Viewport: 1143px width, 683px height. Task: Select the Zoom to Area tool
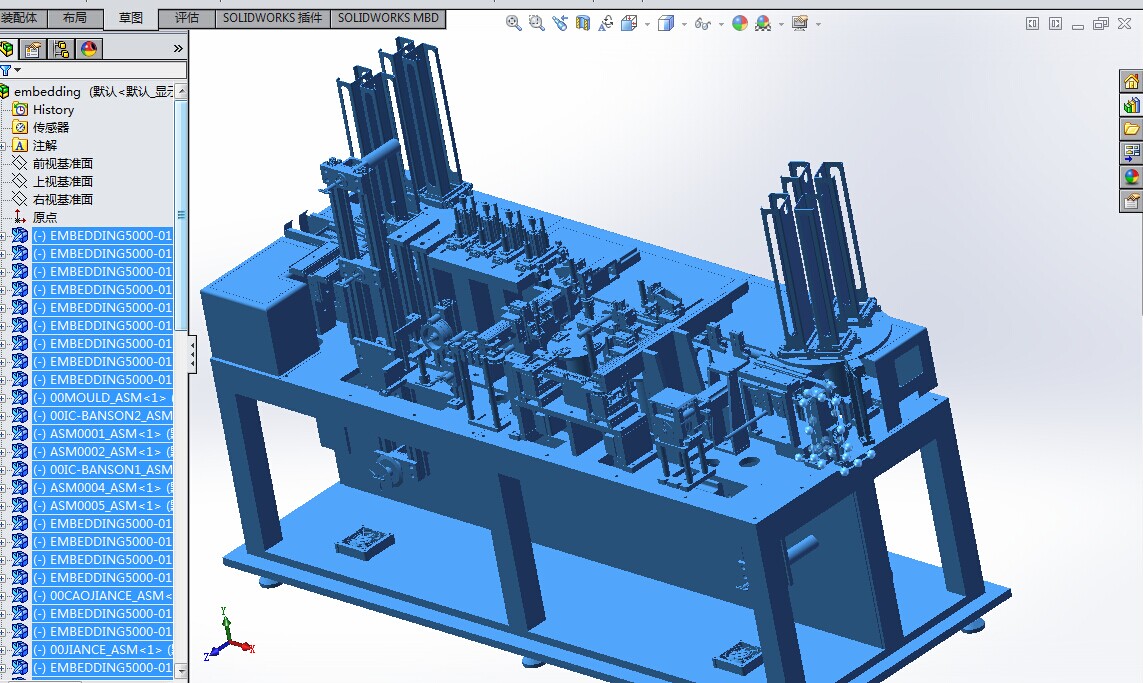coord(536,23)
